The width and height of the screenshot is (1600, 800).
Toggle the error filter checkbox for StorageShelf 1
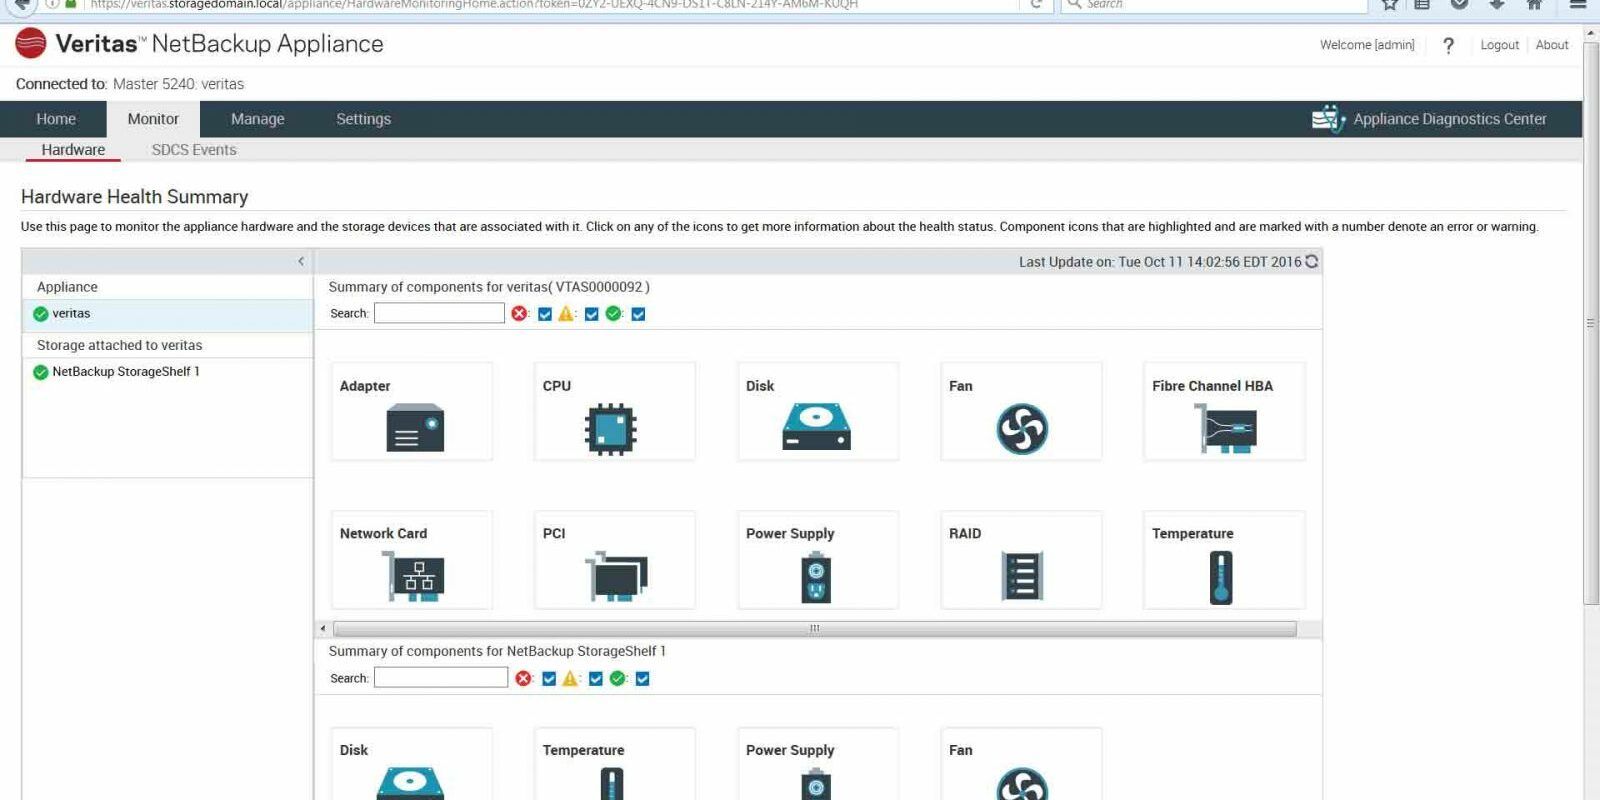coord(549,679)
